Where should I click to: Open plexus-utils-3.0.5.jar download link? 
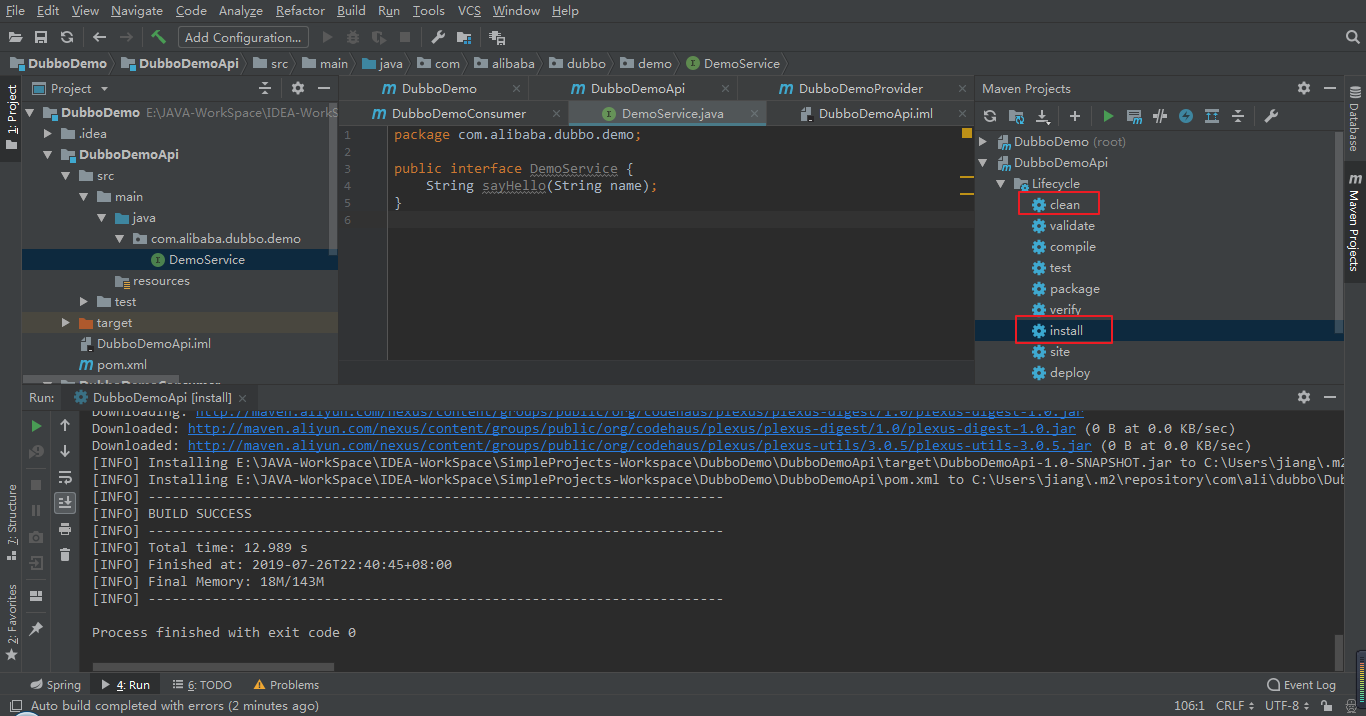640,445
